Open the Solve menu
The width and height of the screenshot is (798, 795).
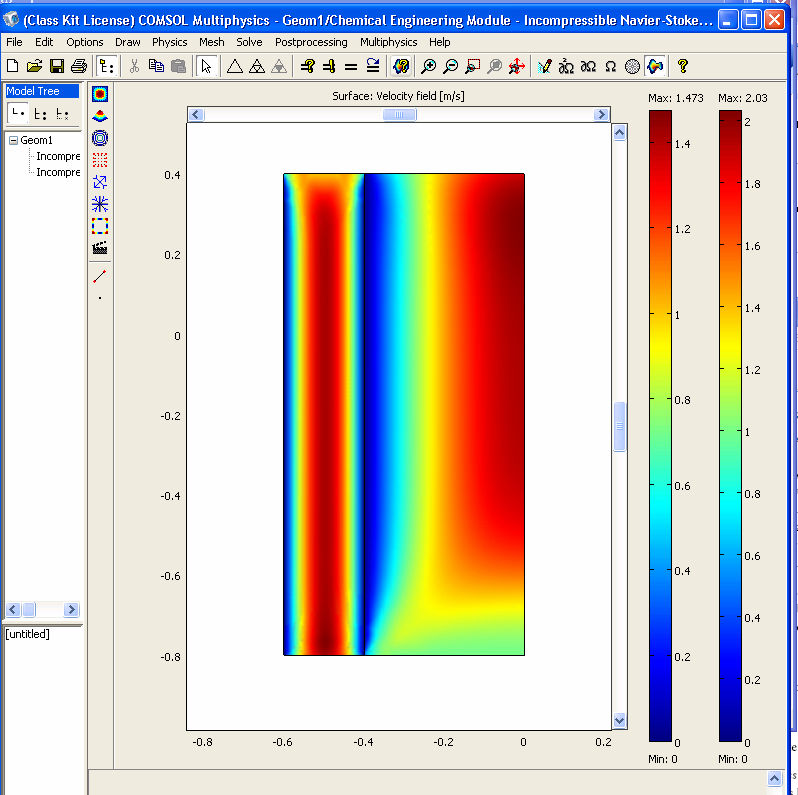coord(249,42)
